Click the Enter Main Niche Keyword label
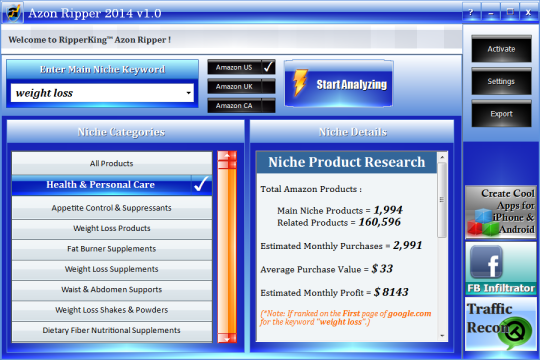Image resolution: width=540 pixels, height=360 pixels. point(102,70)
